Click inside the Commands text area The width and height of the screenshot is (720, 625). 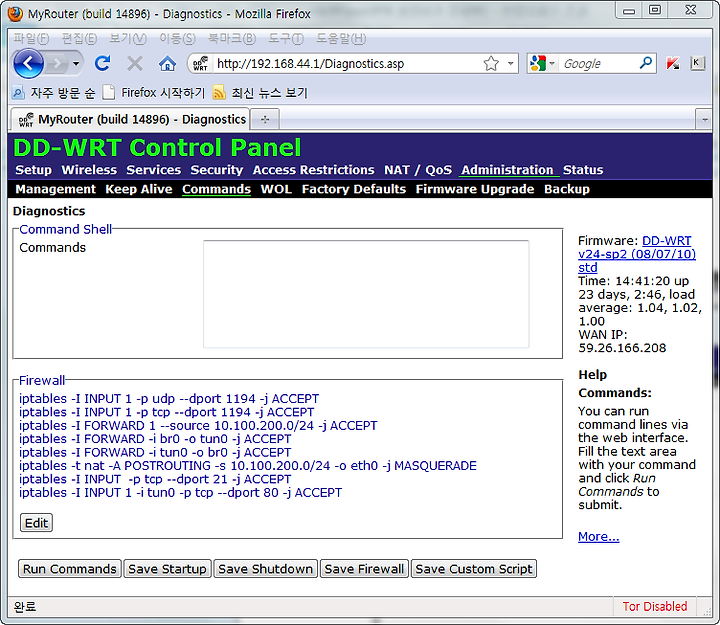pos(366,294)
